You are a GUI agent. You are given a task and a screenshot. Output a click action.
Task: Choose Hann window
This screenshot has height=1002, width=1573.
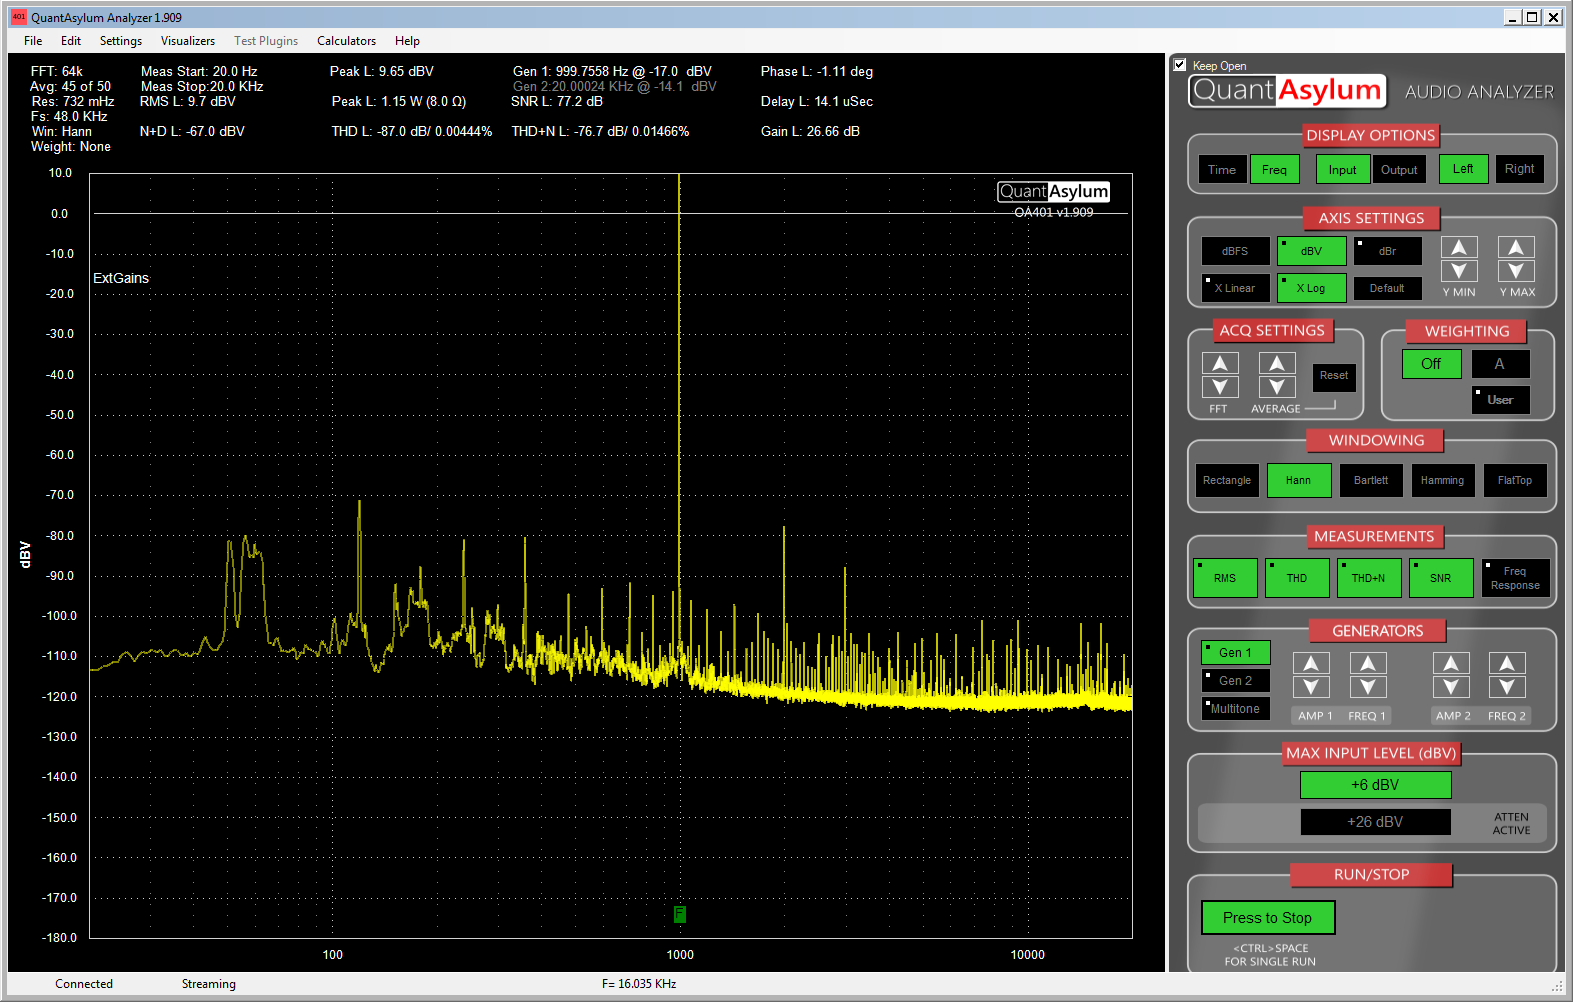tap(1298, 480)
